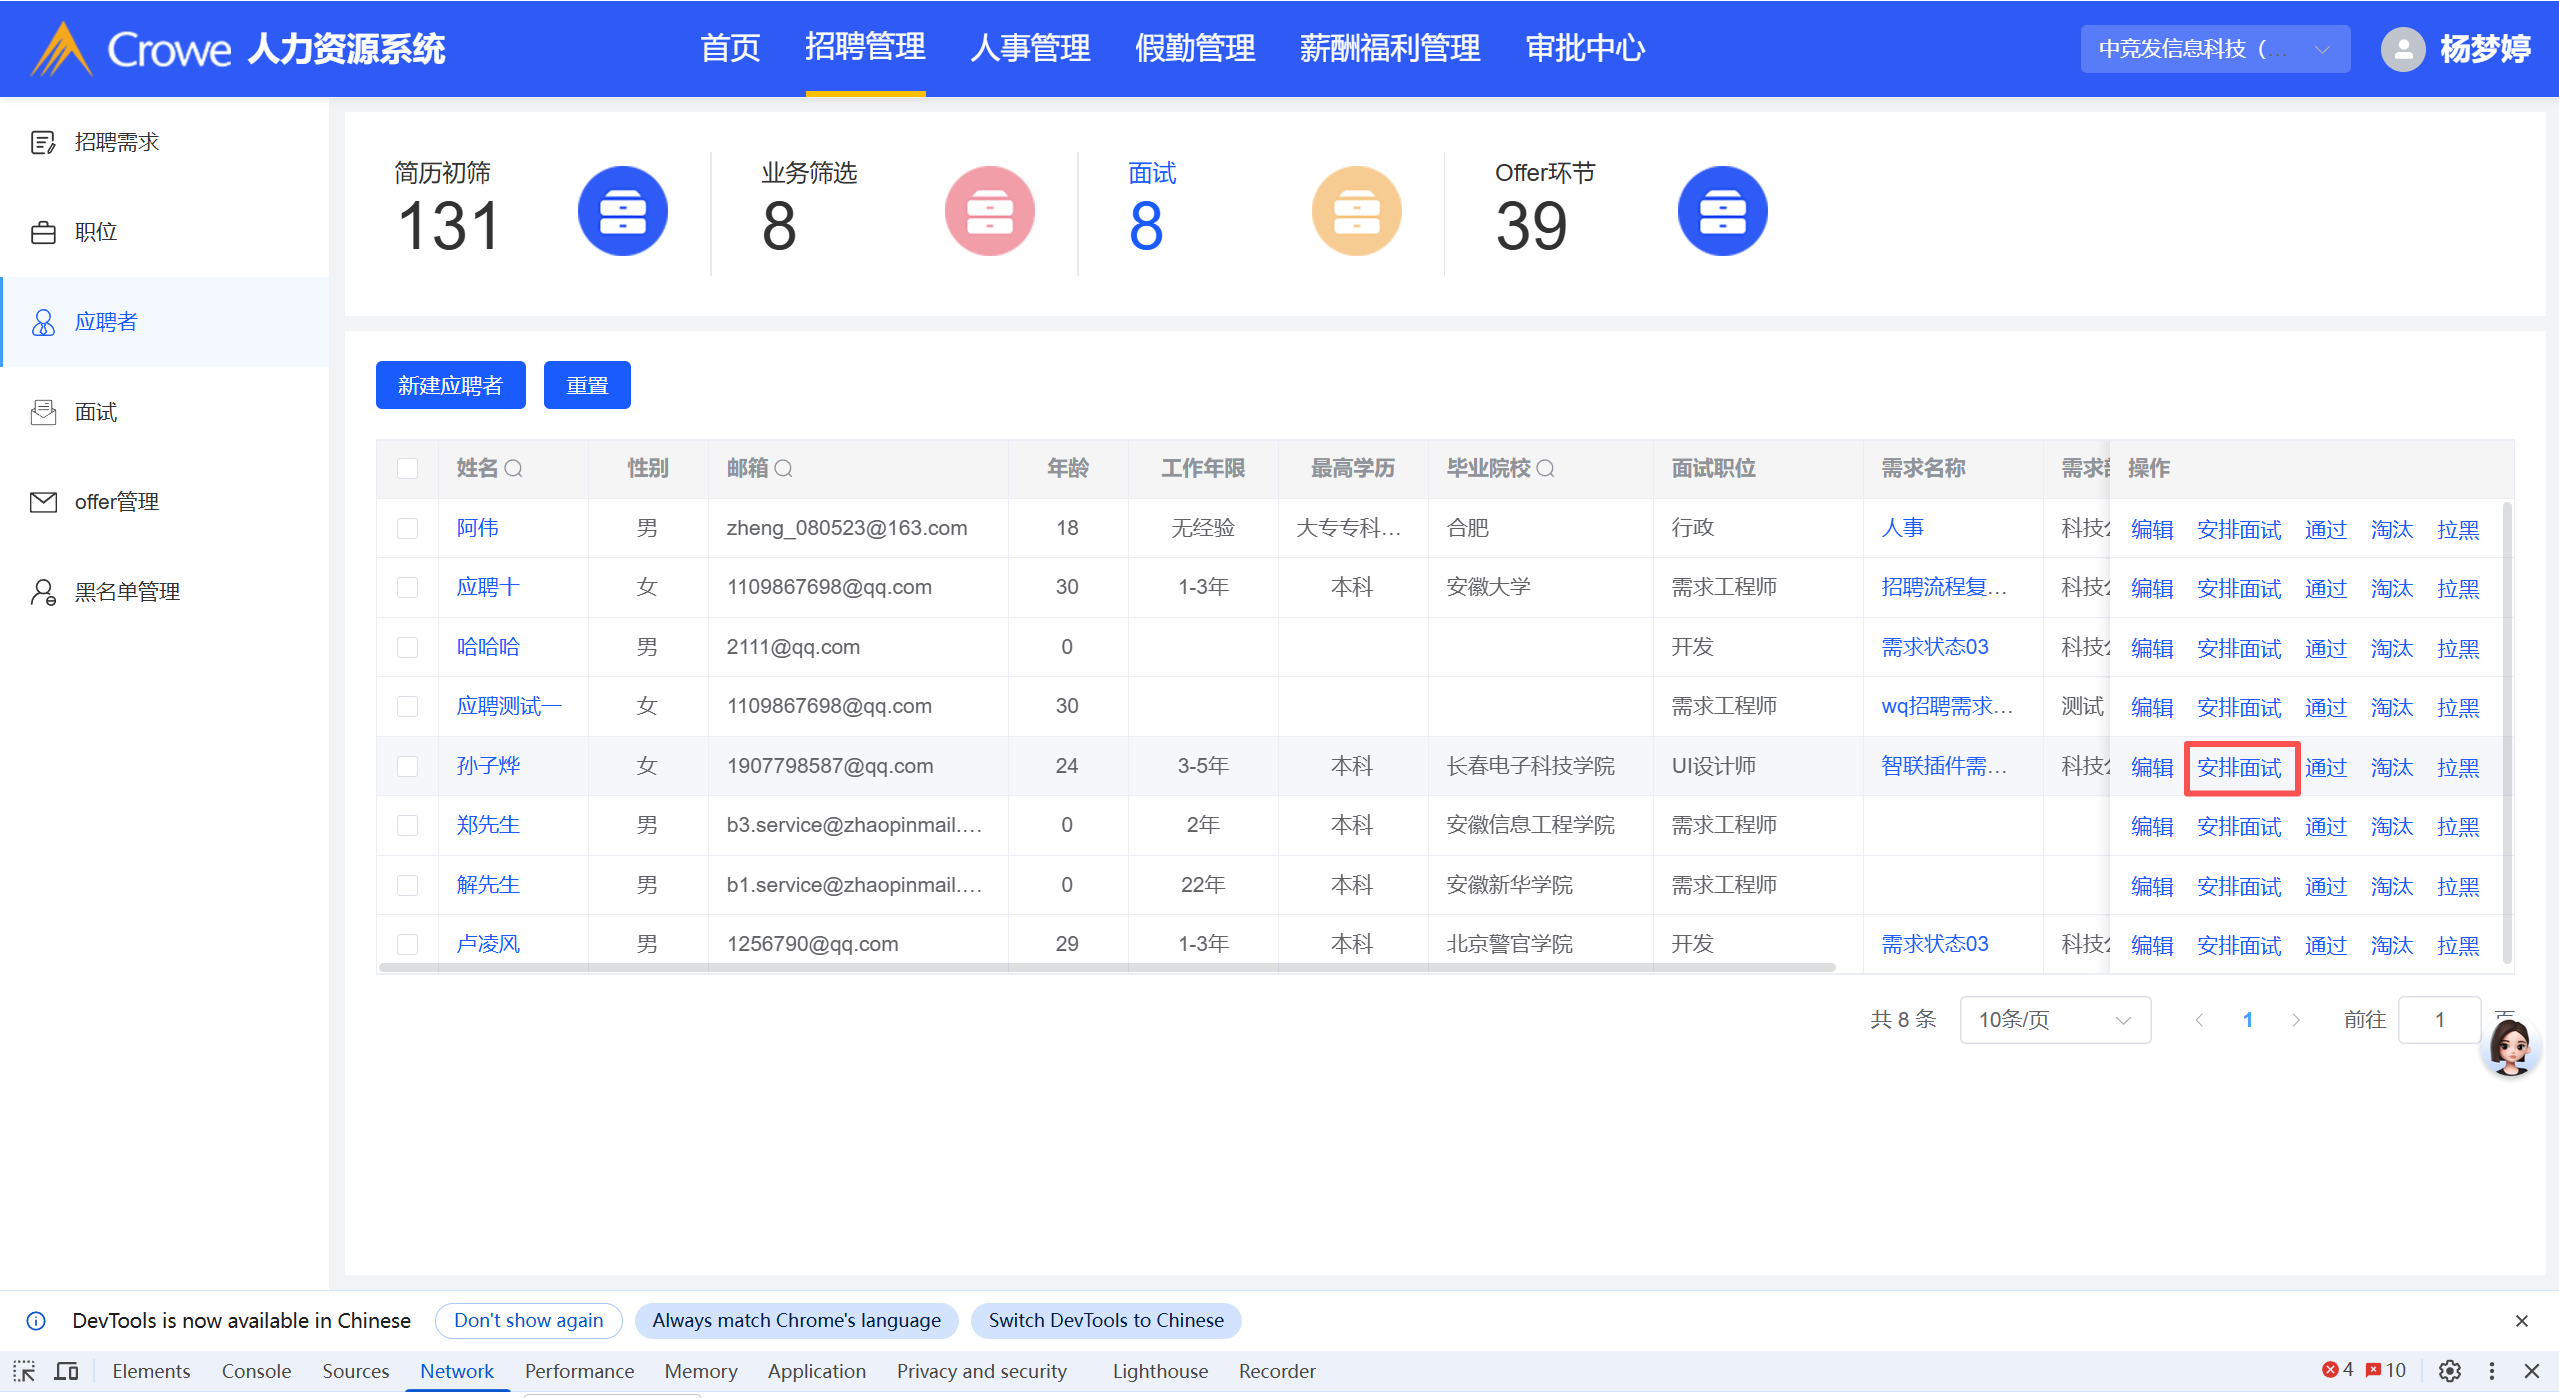Expand the 10条/页 page size selector
The width and height of the screenshot is (2559, 1398).
(x=2054, y=1020)
